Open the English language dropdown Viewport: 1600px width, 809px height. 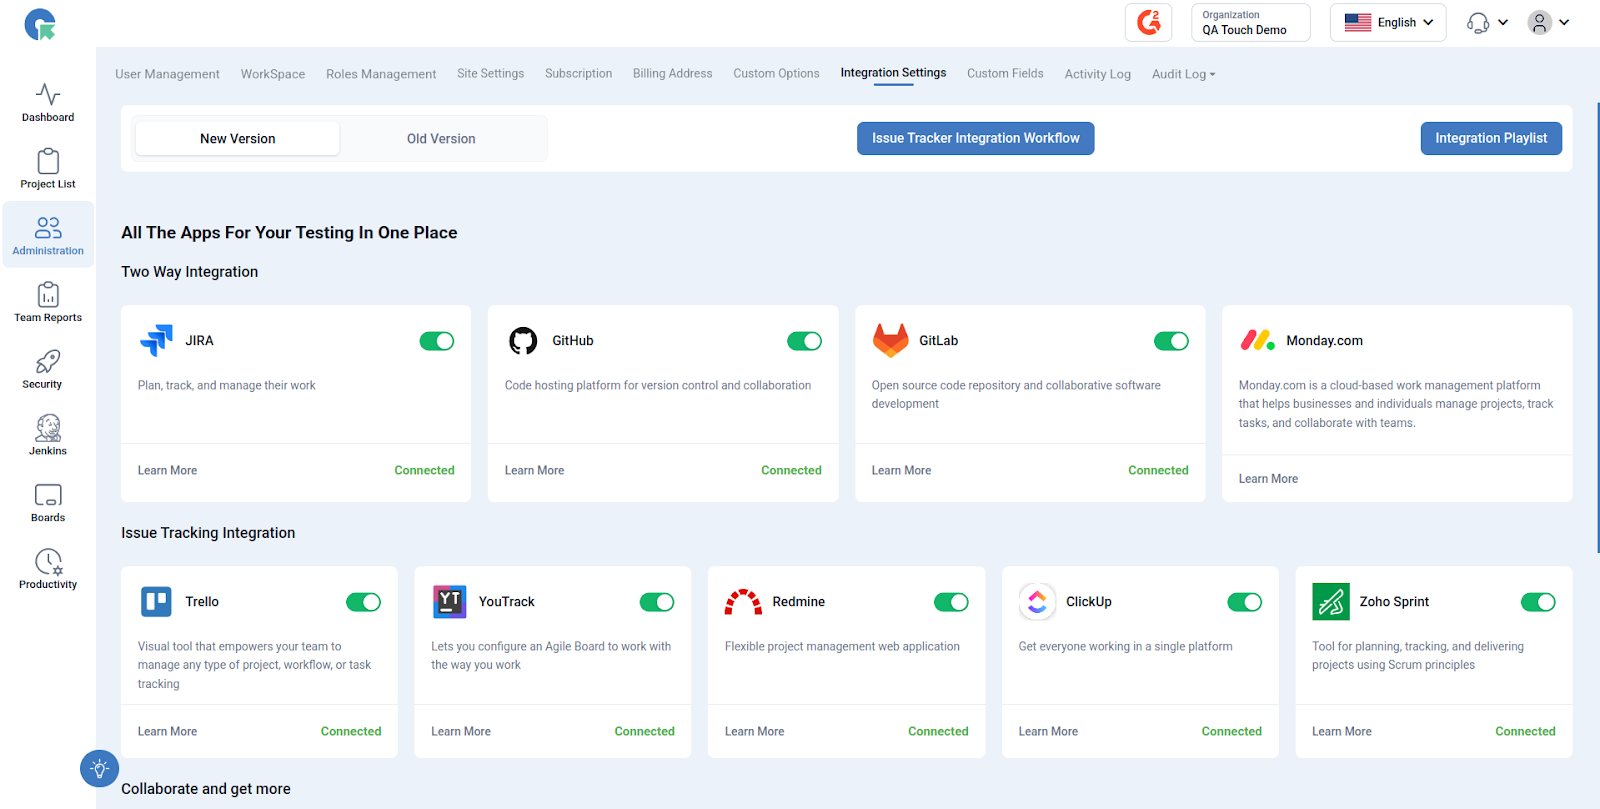point(1388,22)
